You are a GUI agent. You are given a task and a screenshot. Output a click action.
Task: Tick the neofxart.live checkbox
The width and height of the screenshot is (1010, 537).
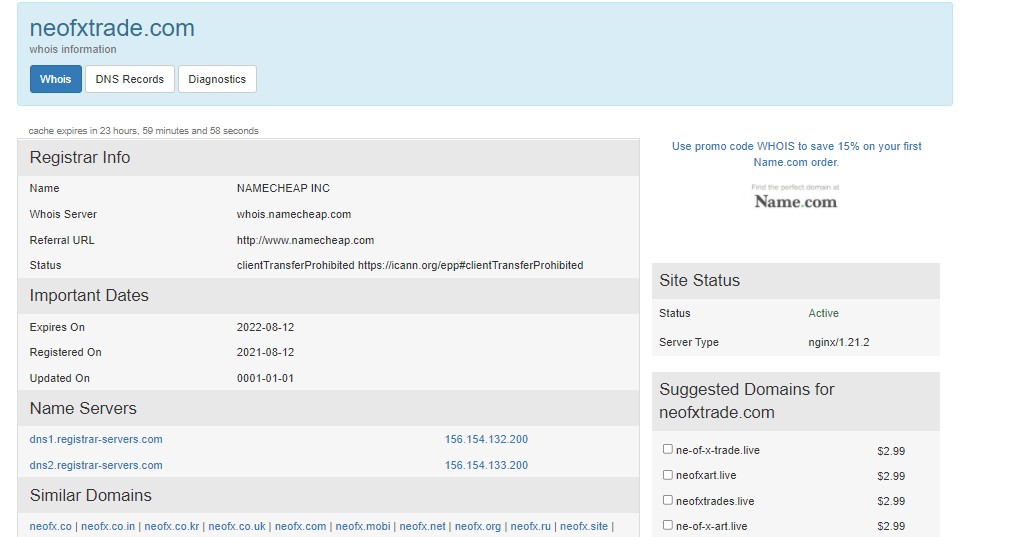pos(668,475)
